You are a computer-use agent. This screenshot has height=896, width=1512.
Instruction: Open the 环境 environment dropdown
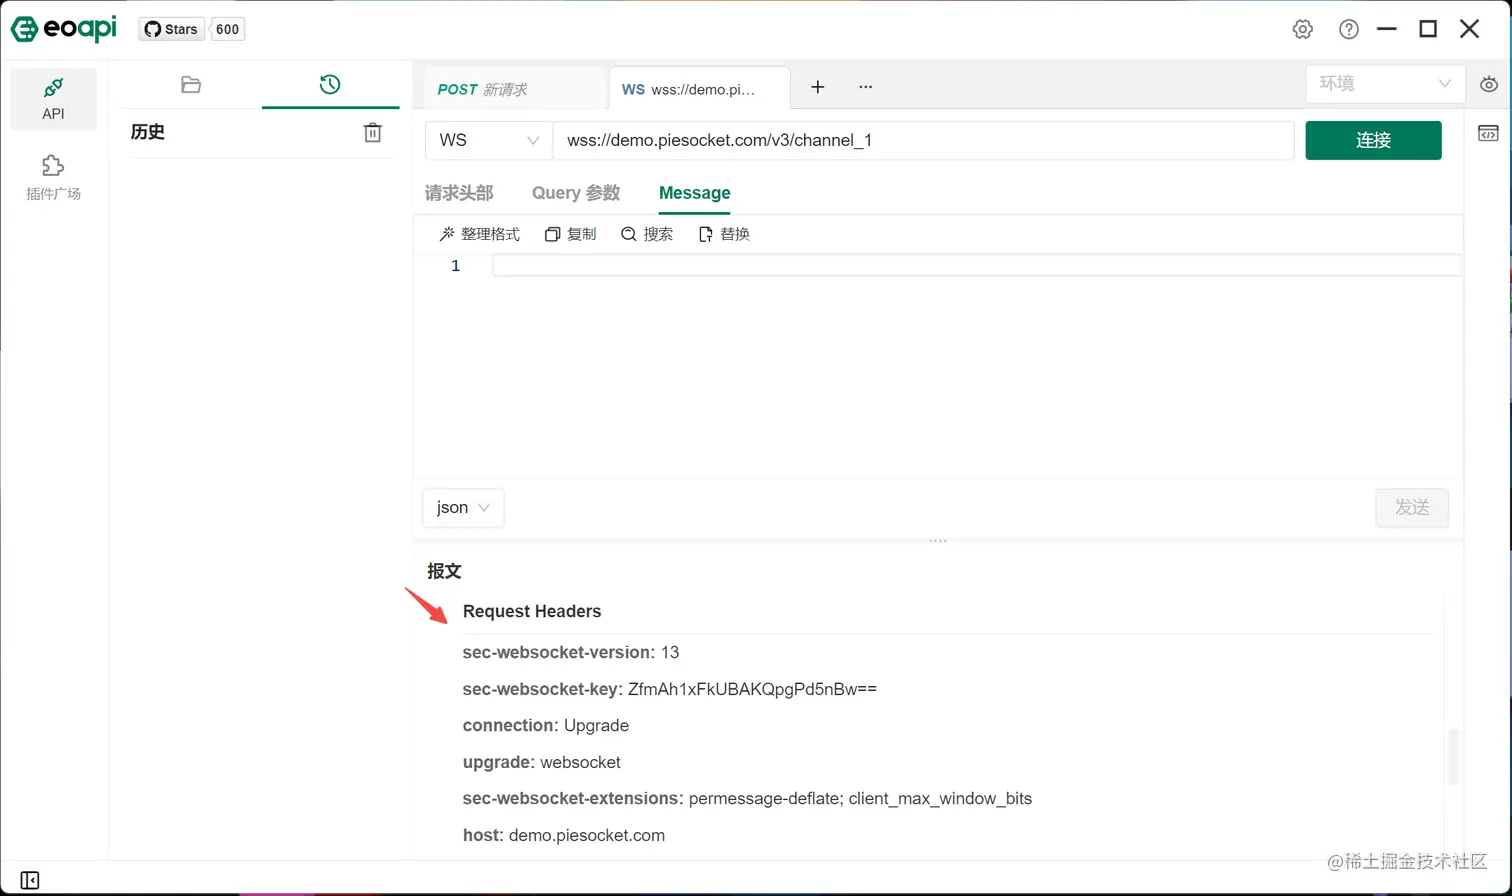(x=1385, y=84)
